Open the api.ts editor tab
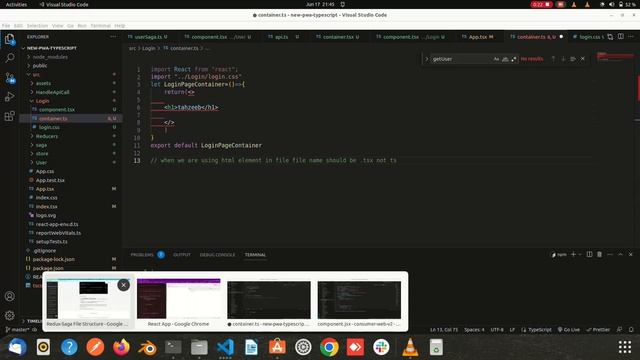 [281, 37]
